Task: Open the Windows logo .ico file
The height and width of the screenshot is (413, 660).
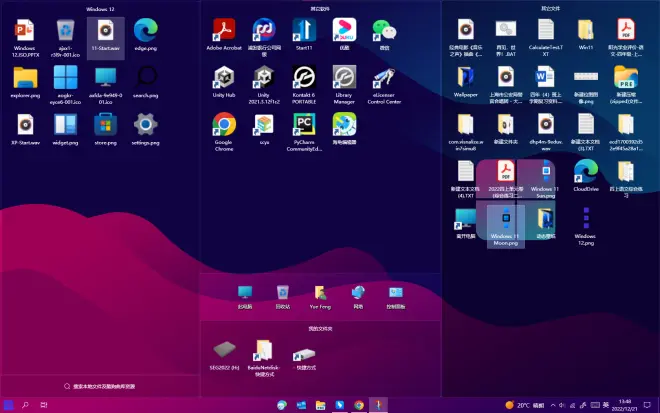Action: point(65,85)
